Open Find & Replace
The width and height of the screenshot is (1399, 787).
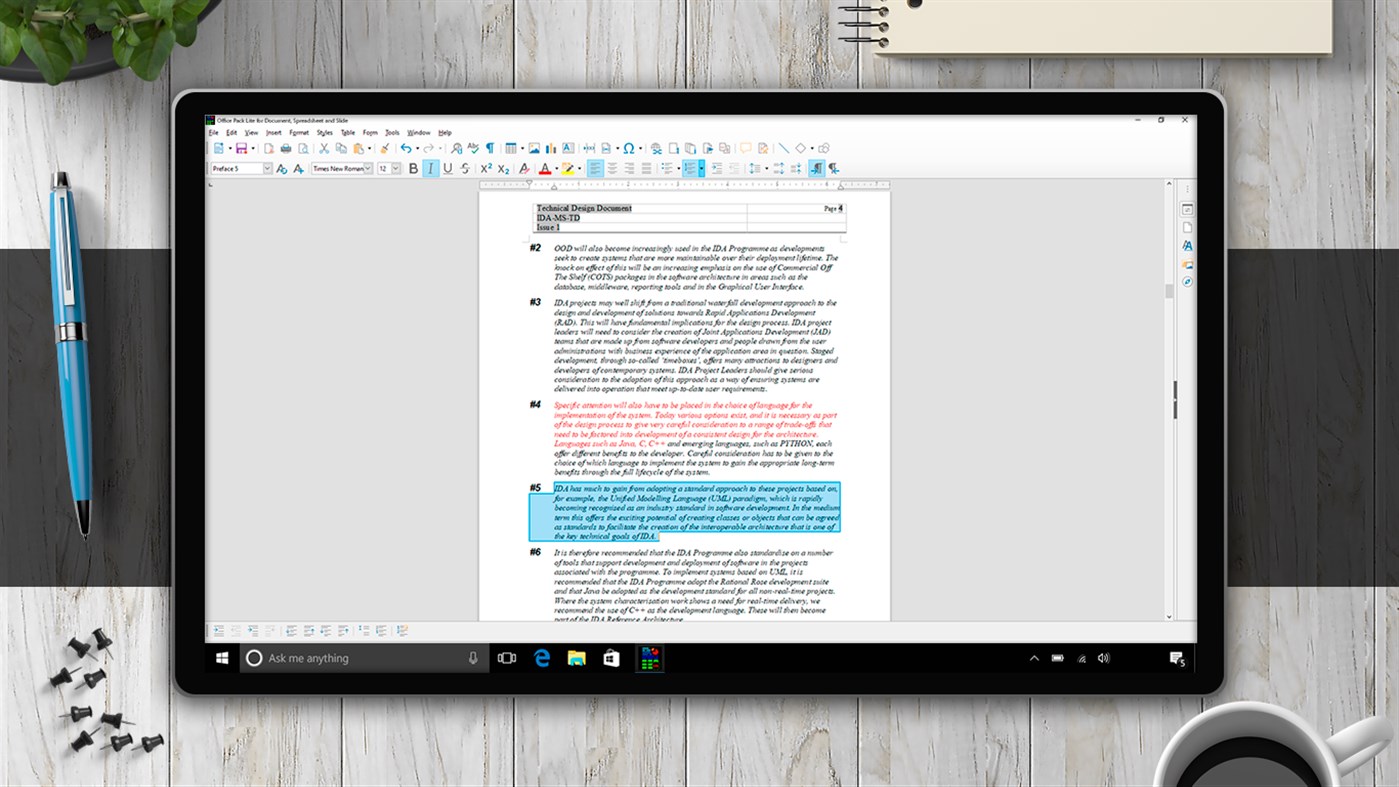point(455,147)
